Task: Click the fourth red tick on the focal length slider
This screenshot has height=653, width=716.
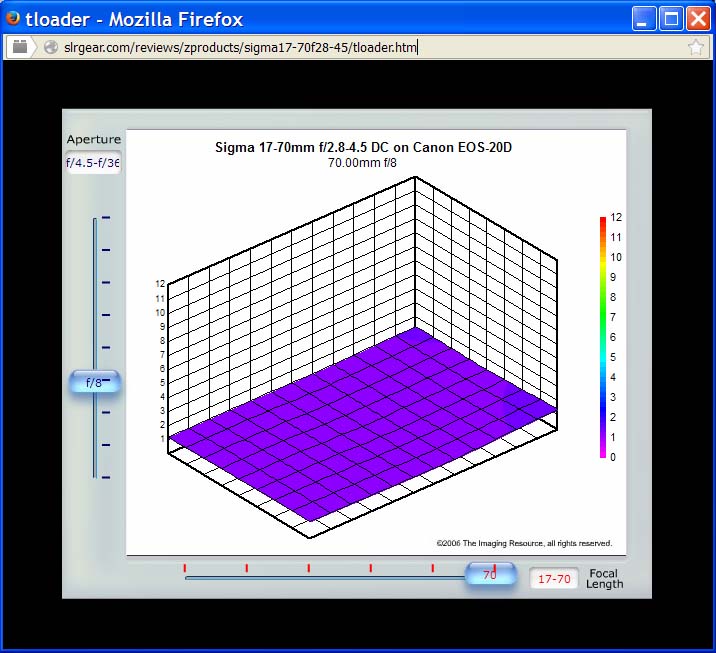Action: (x=371, y=568)
